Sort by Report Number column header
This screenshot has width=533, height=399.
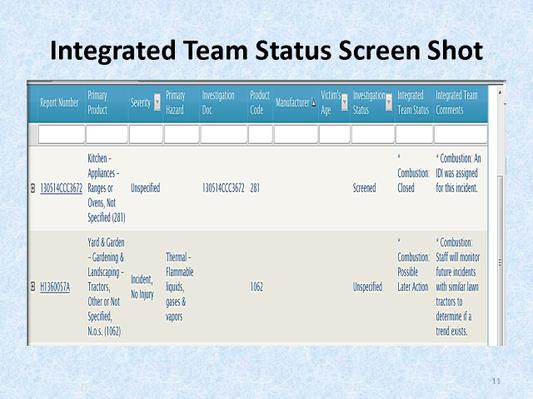pos(59,102)
